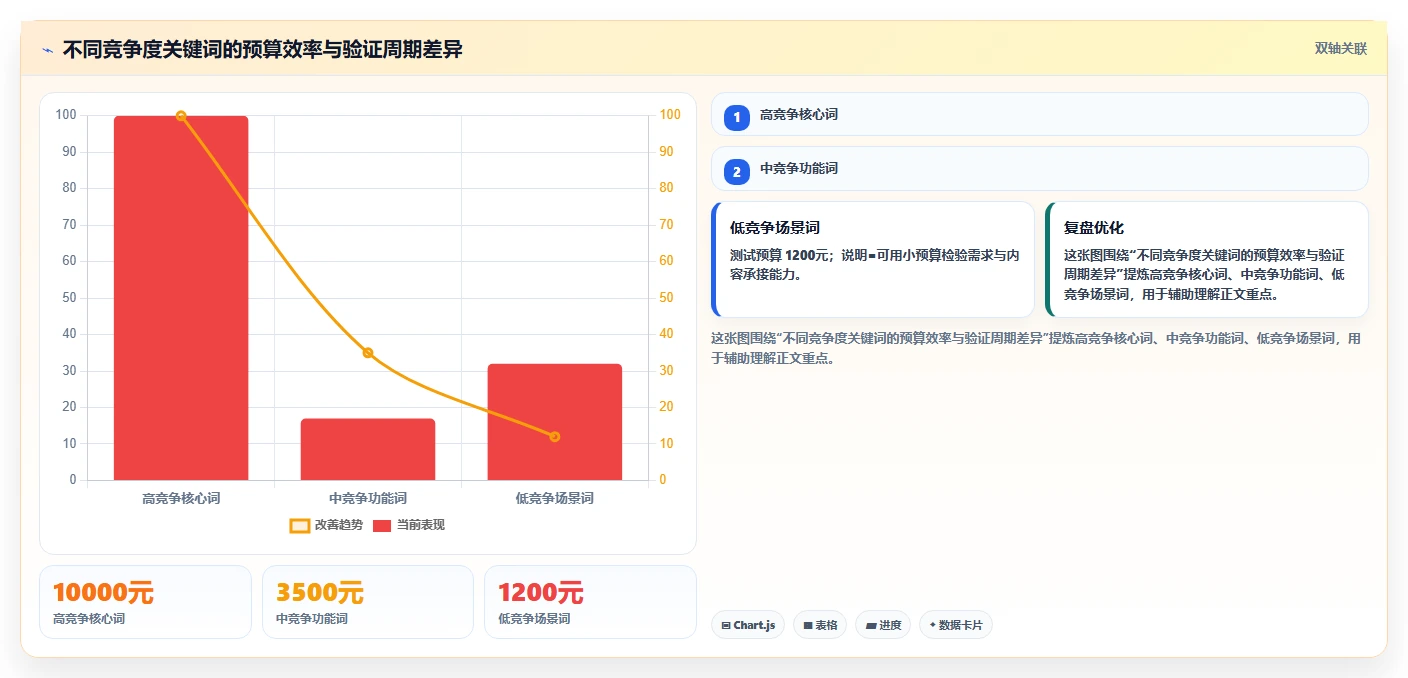
Task: Click the red bar for 高竞争核心词
Action: click(181, 298)
